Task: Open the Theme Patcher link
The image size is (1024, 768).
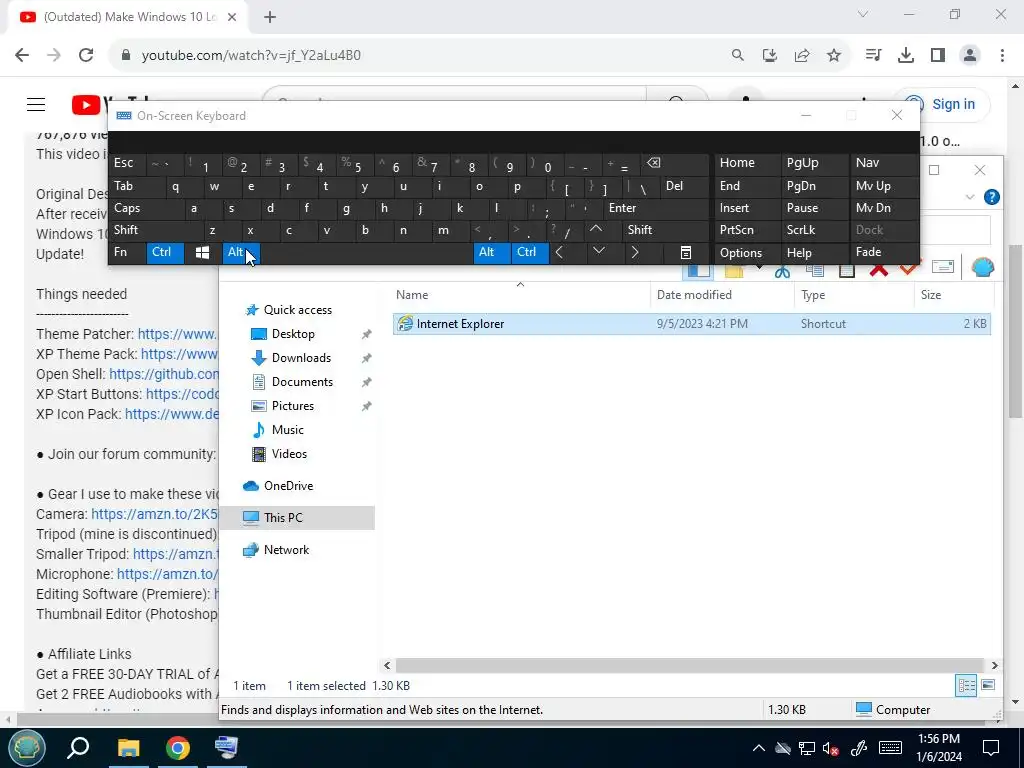Action: click(178, 334)
